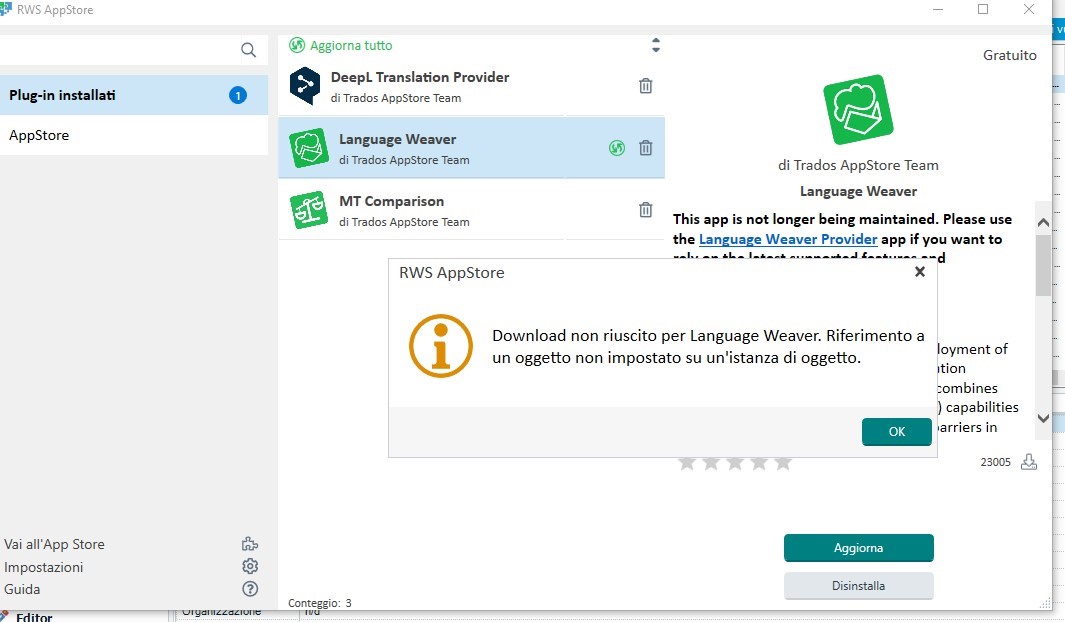The image size is (1065, 622).
Task: Click Language Weaver logo in plug-in list
Action: pyautogui.click(x=309, y=147)
